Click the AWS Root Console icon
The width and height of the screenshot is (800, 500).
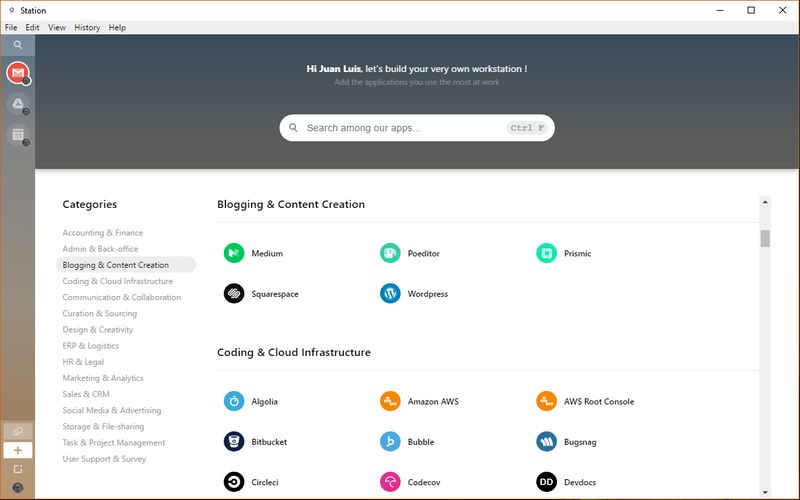click(x=546, y=401)
